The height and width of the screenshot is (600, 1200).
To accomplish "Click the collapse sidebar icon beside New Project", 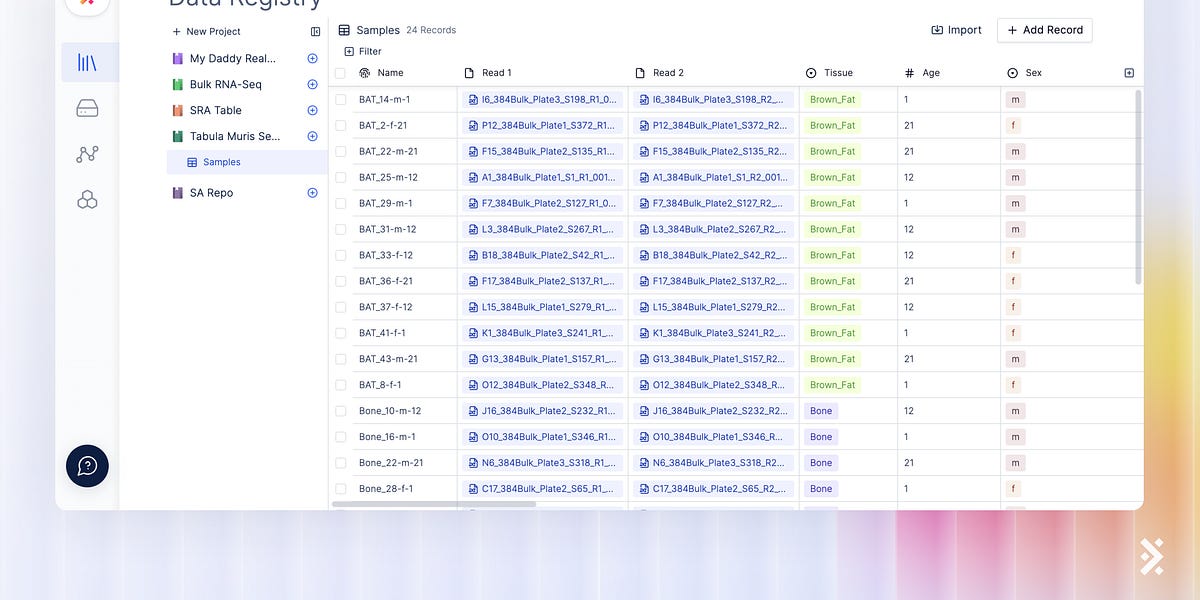I will [x=314, y=31].
